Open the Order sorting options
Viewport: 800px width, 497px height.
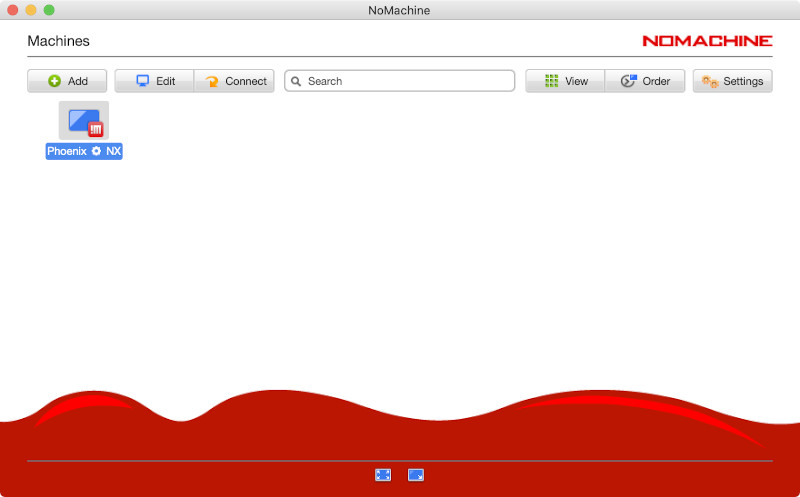point(629,81)
